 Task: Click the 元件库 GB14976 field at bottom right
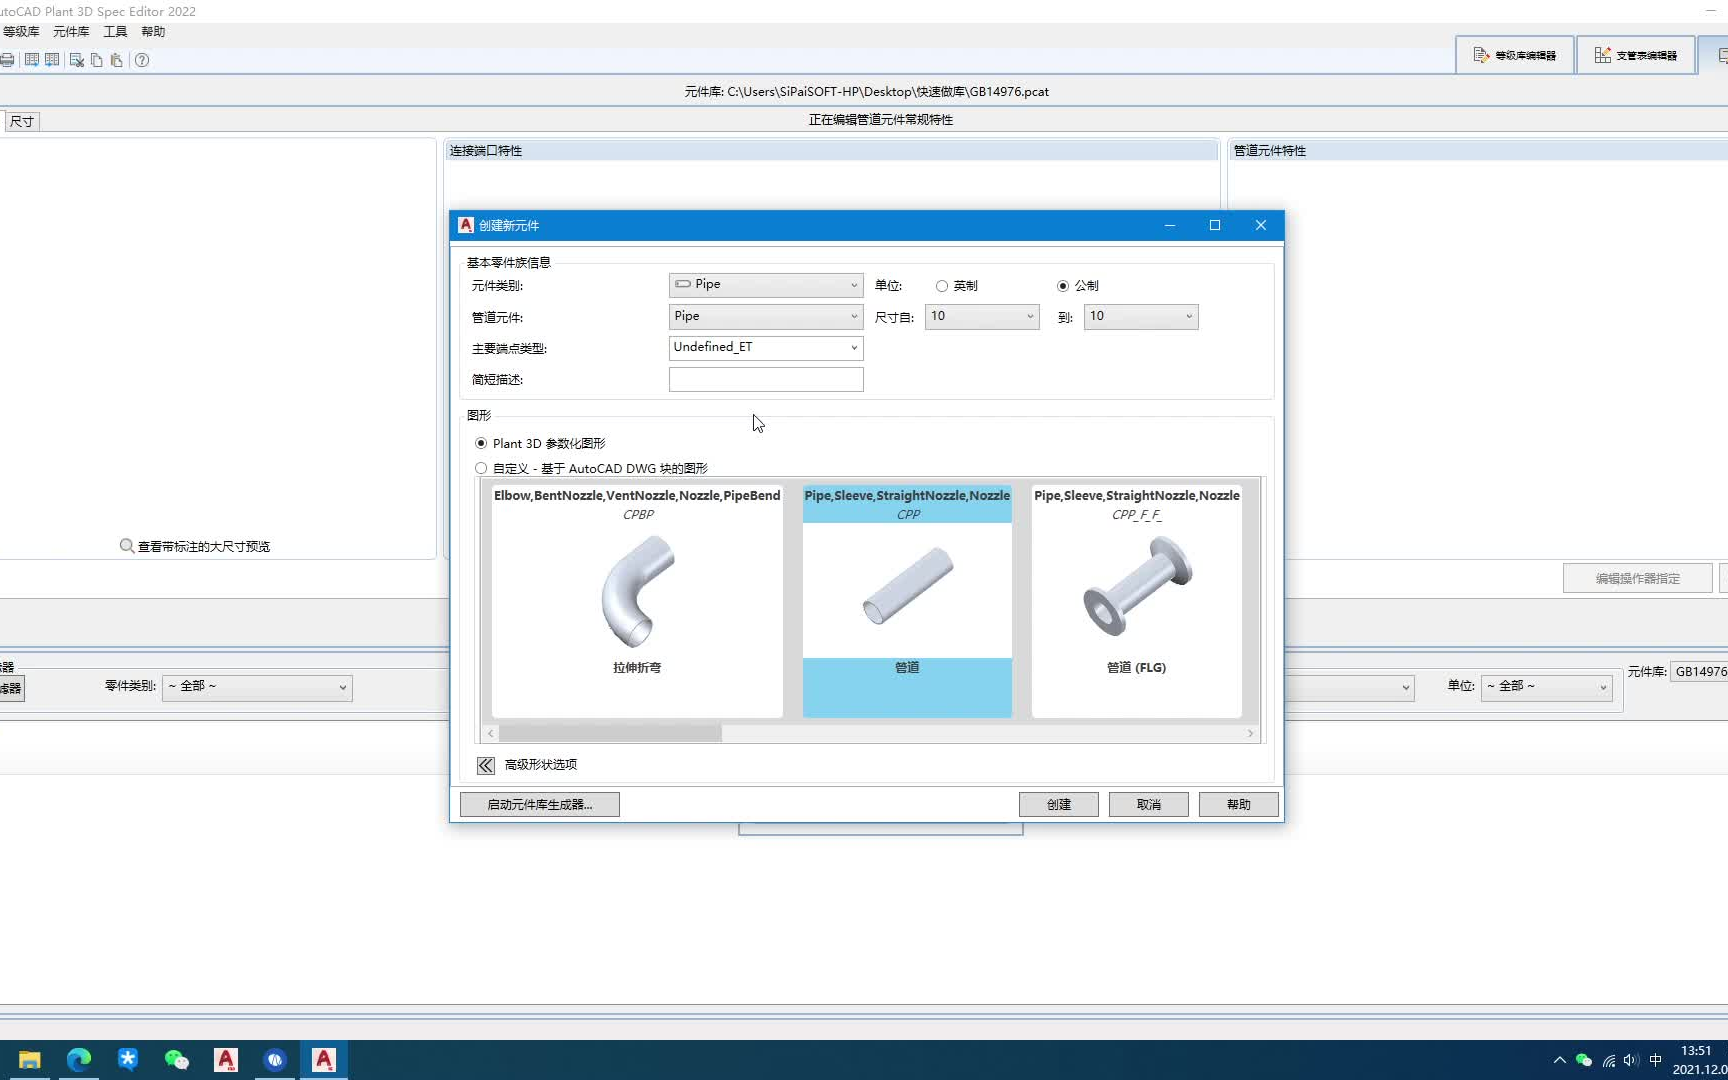tap(1699, 672)
